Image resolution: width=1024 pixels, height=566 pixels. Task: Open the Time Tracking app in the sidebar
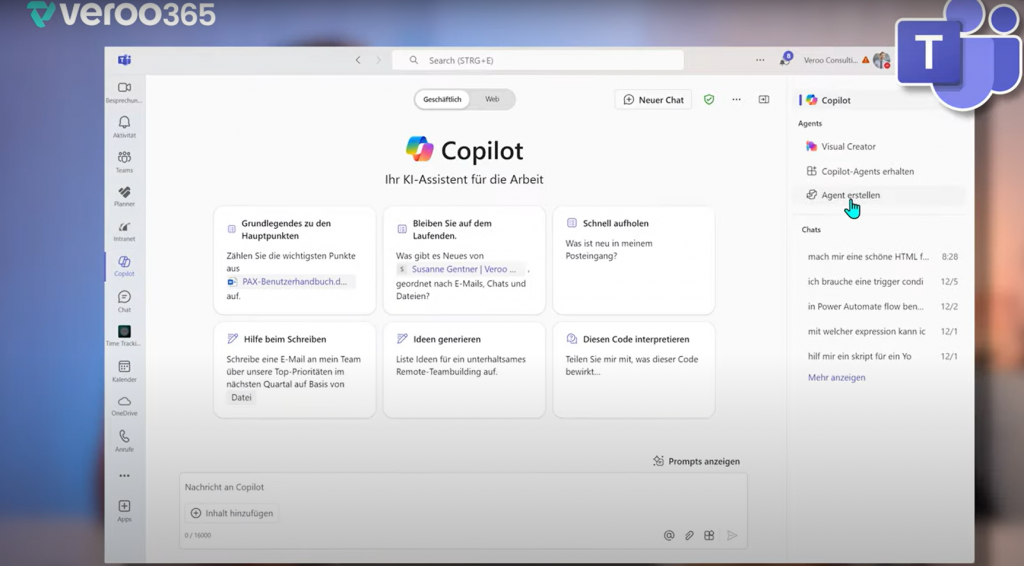124,336
